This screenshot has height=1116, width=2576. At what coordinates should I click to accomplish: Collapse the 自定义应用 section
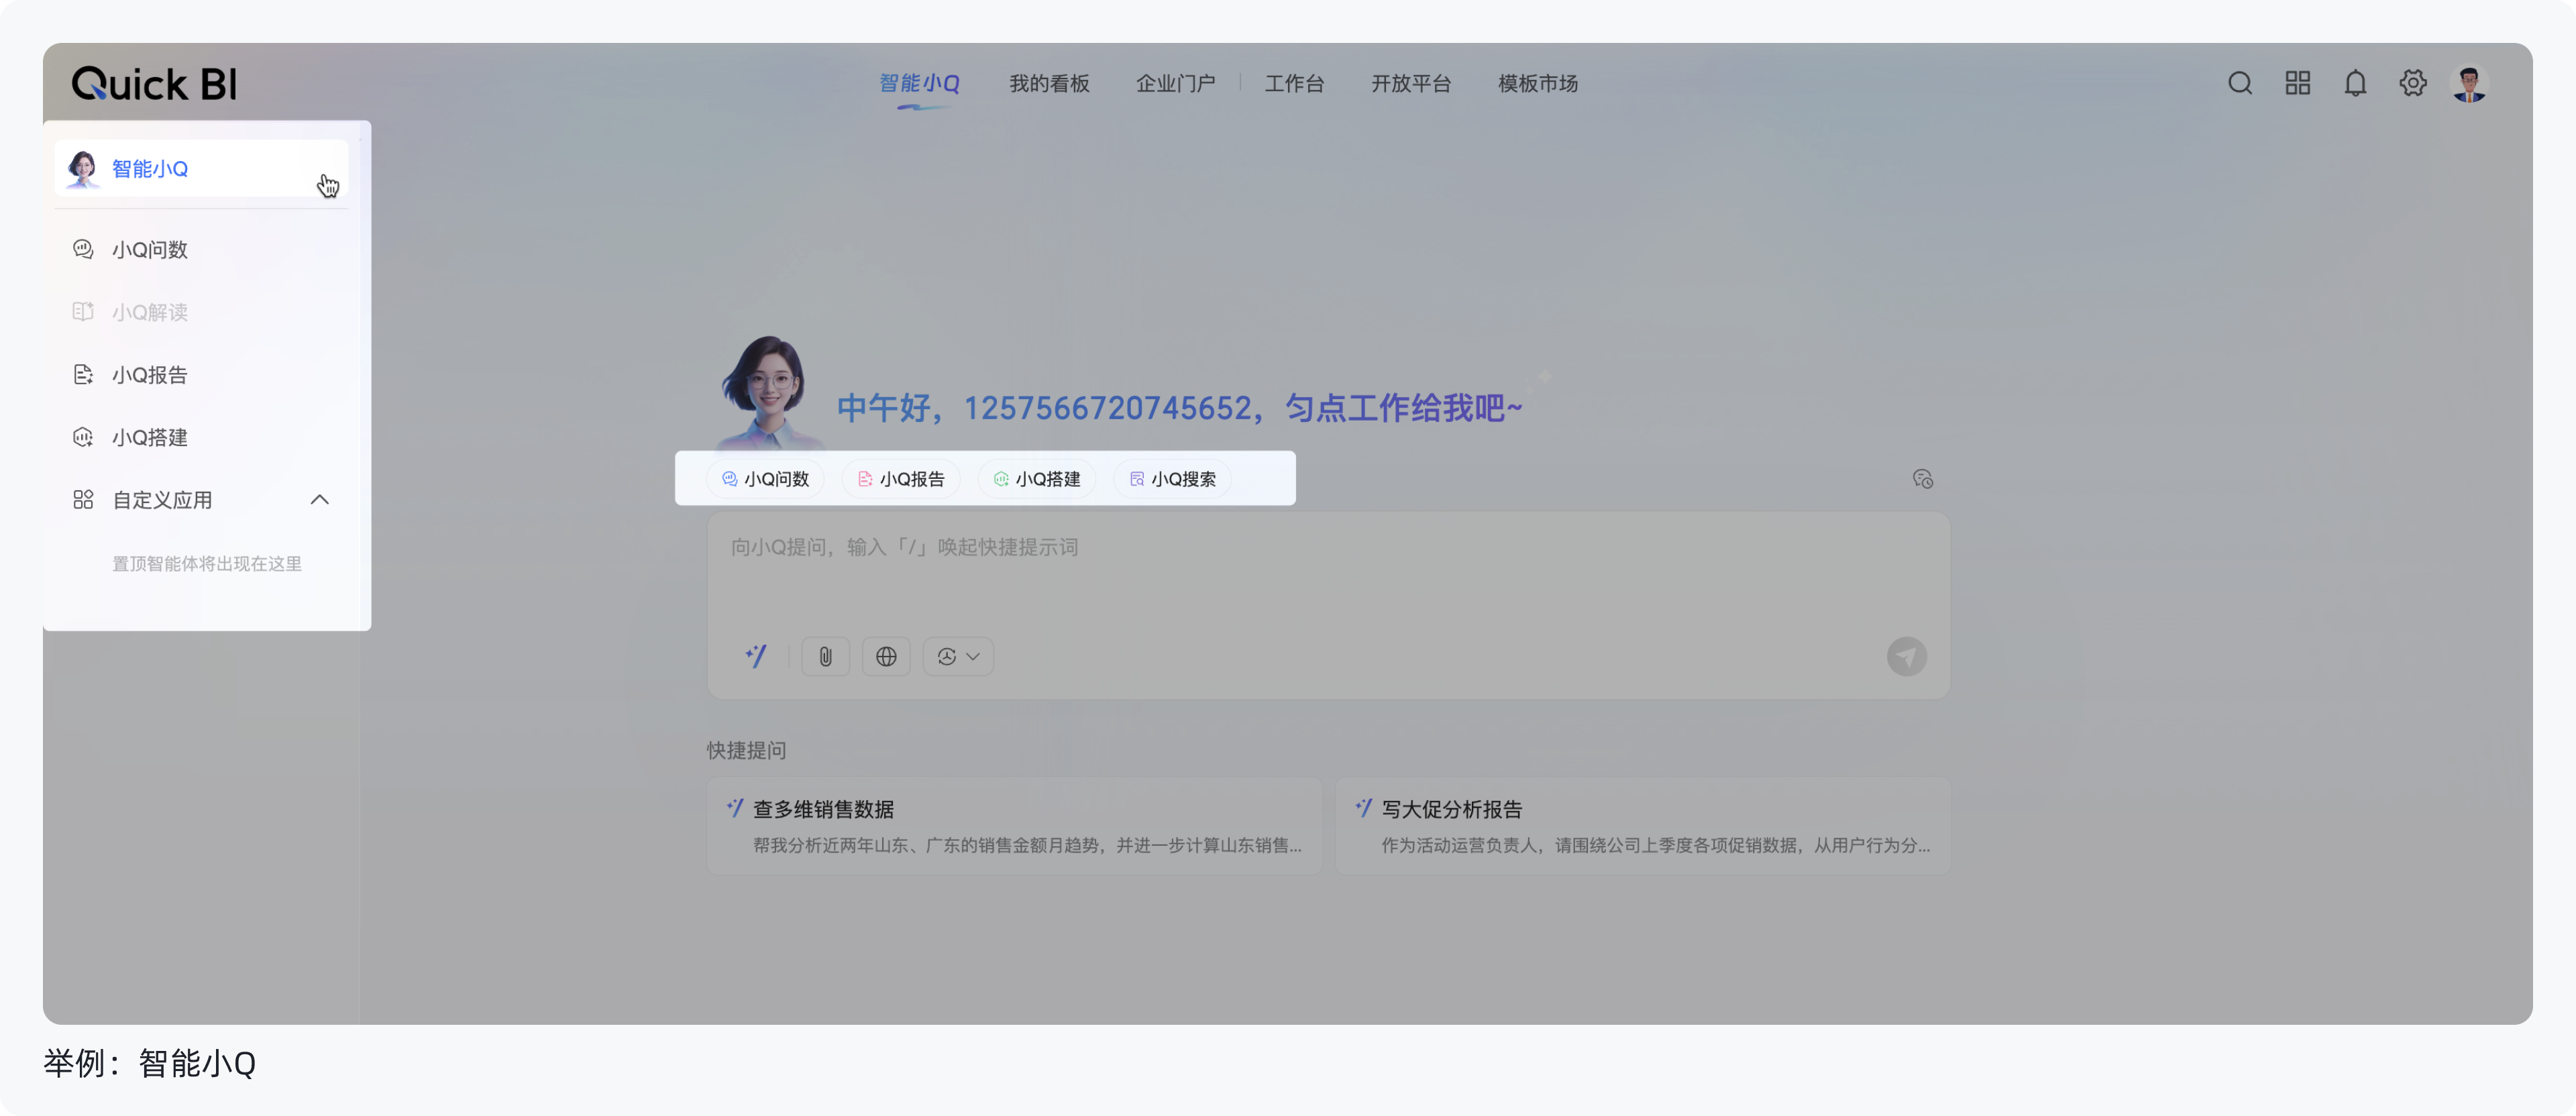point(320,499)
